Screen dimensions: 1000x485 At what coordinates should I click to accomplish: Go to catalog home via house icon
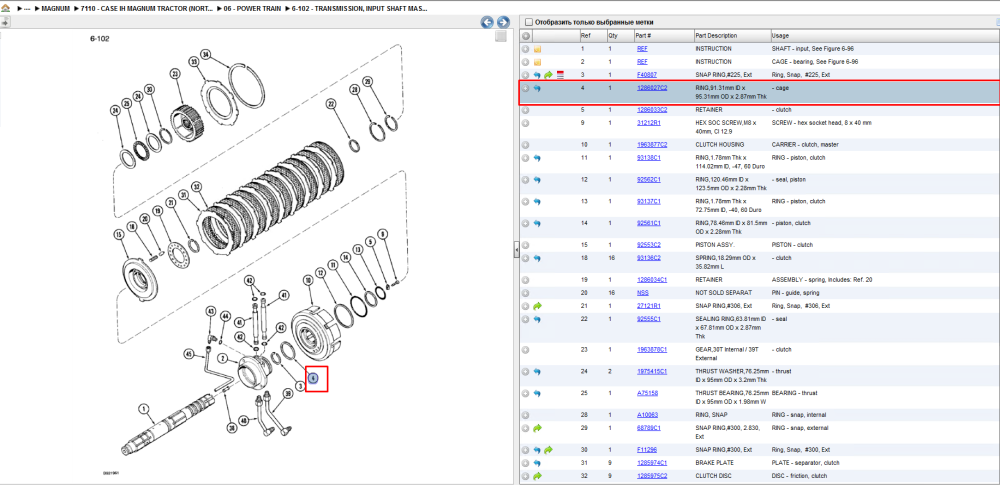click(x=5, y=10)
